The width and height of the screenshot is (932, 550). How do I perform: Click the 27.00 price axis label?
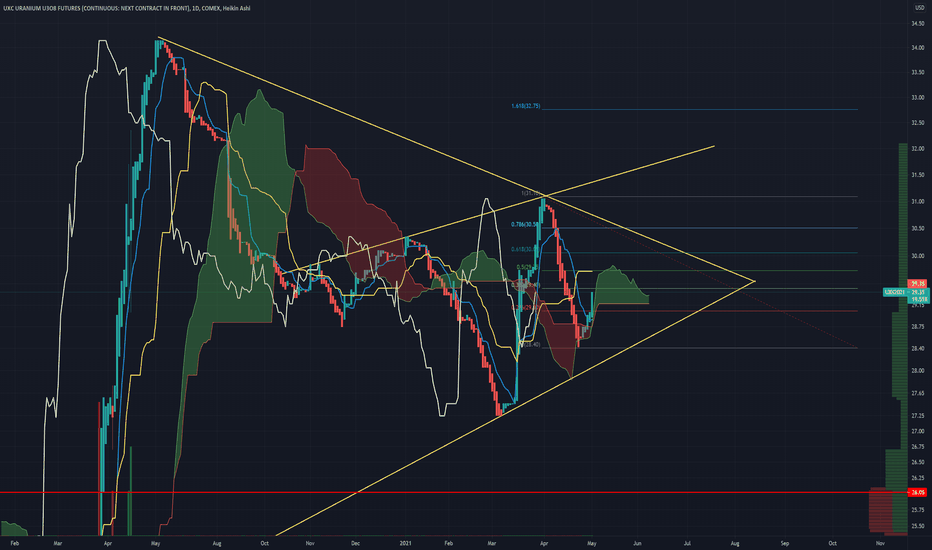click(x=918, y=431)
